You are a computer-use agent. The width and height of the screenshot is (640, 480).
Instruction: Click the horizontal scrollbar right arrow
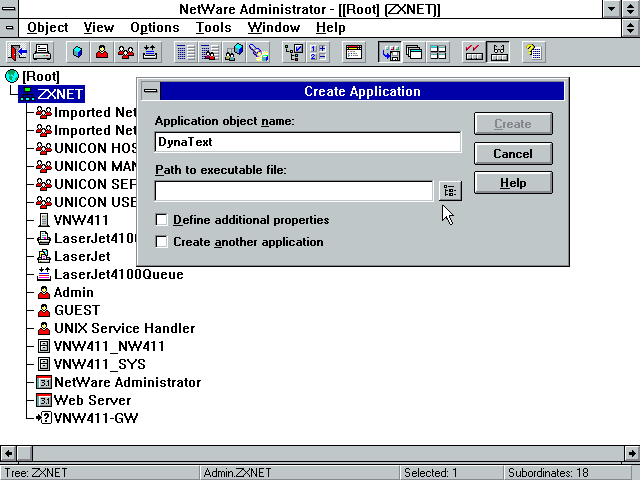click(x=631, y=453)
